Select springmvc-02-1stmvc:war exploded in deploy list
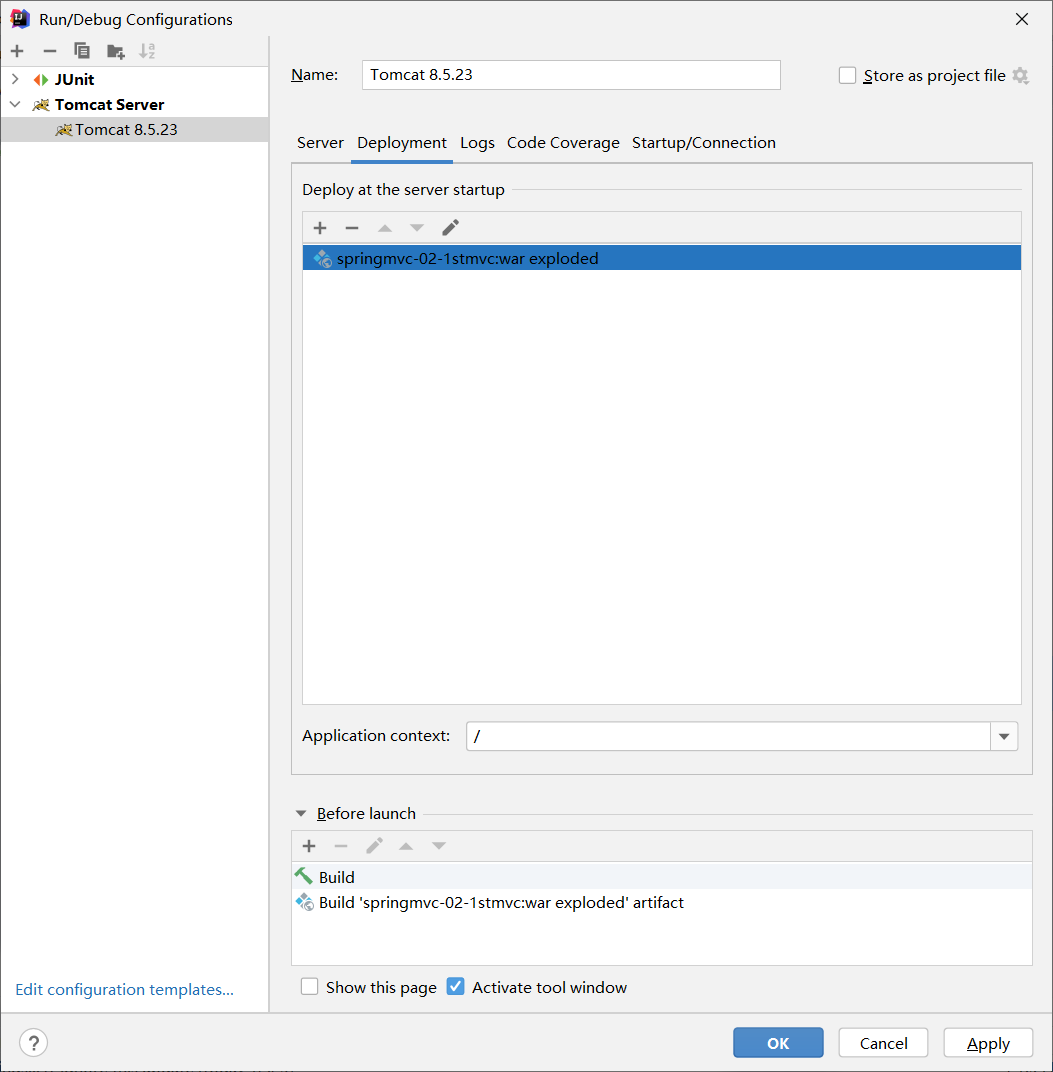 [x=662, y=258]
